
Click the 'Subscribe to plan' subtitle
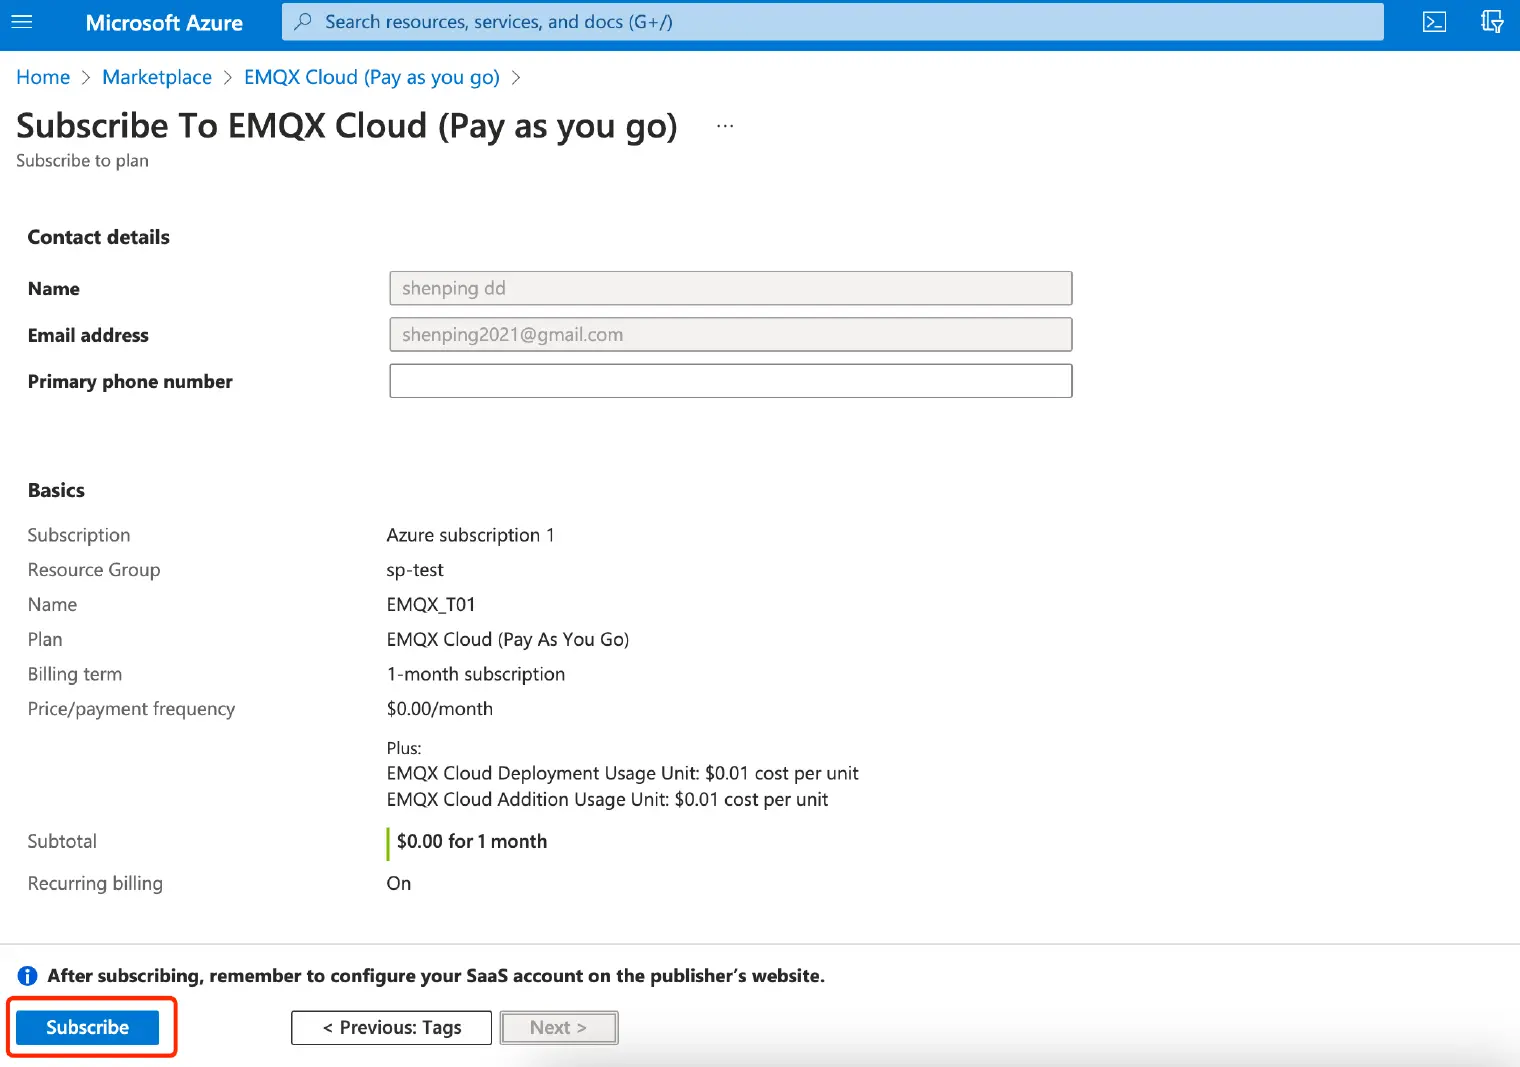pyautogui.click(x=82, y=160)
